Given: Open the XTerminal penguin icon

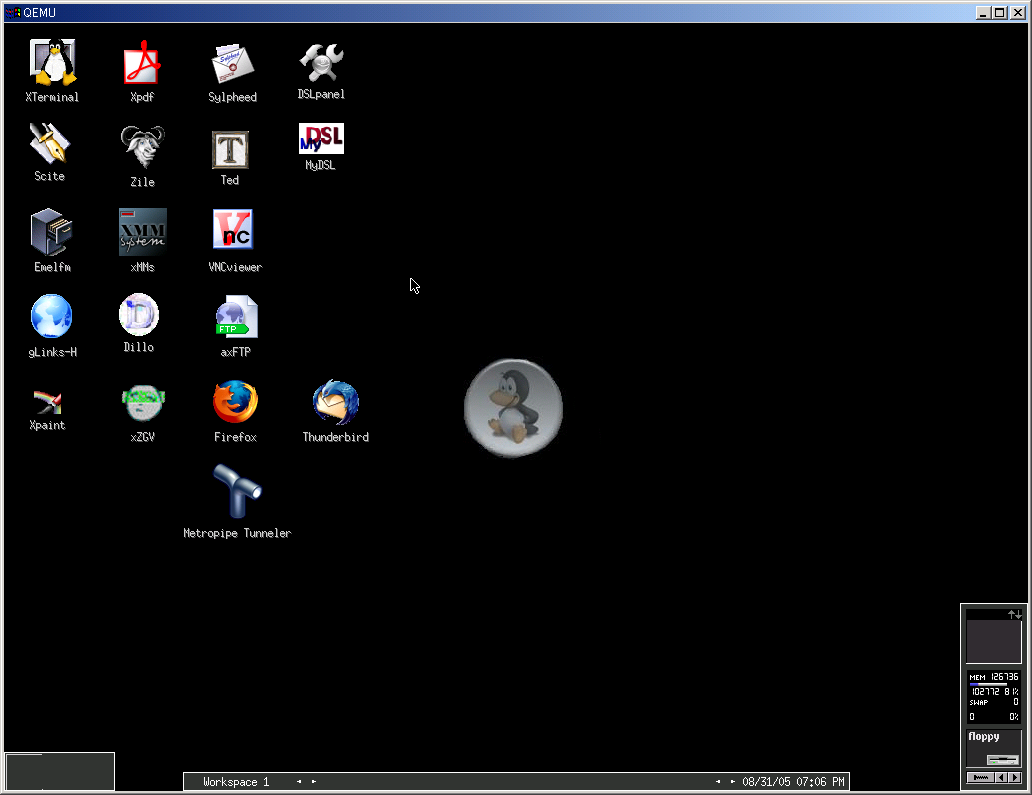Looking at the screenshot, I should tap(53, 62).
